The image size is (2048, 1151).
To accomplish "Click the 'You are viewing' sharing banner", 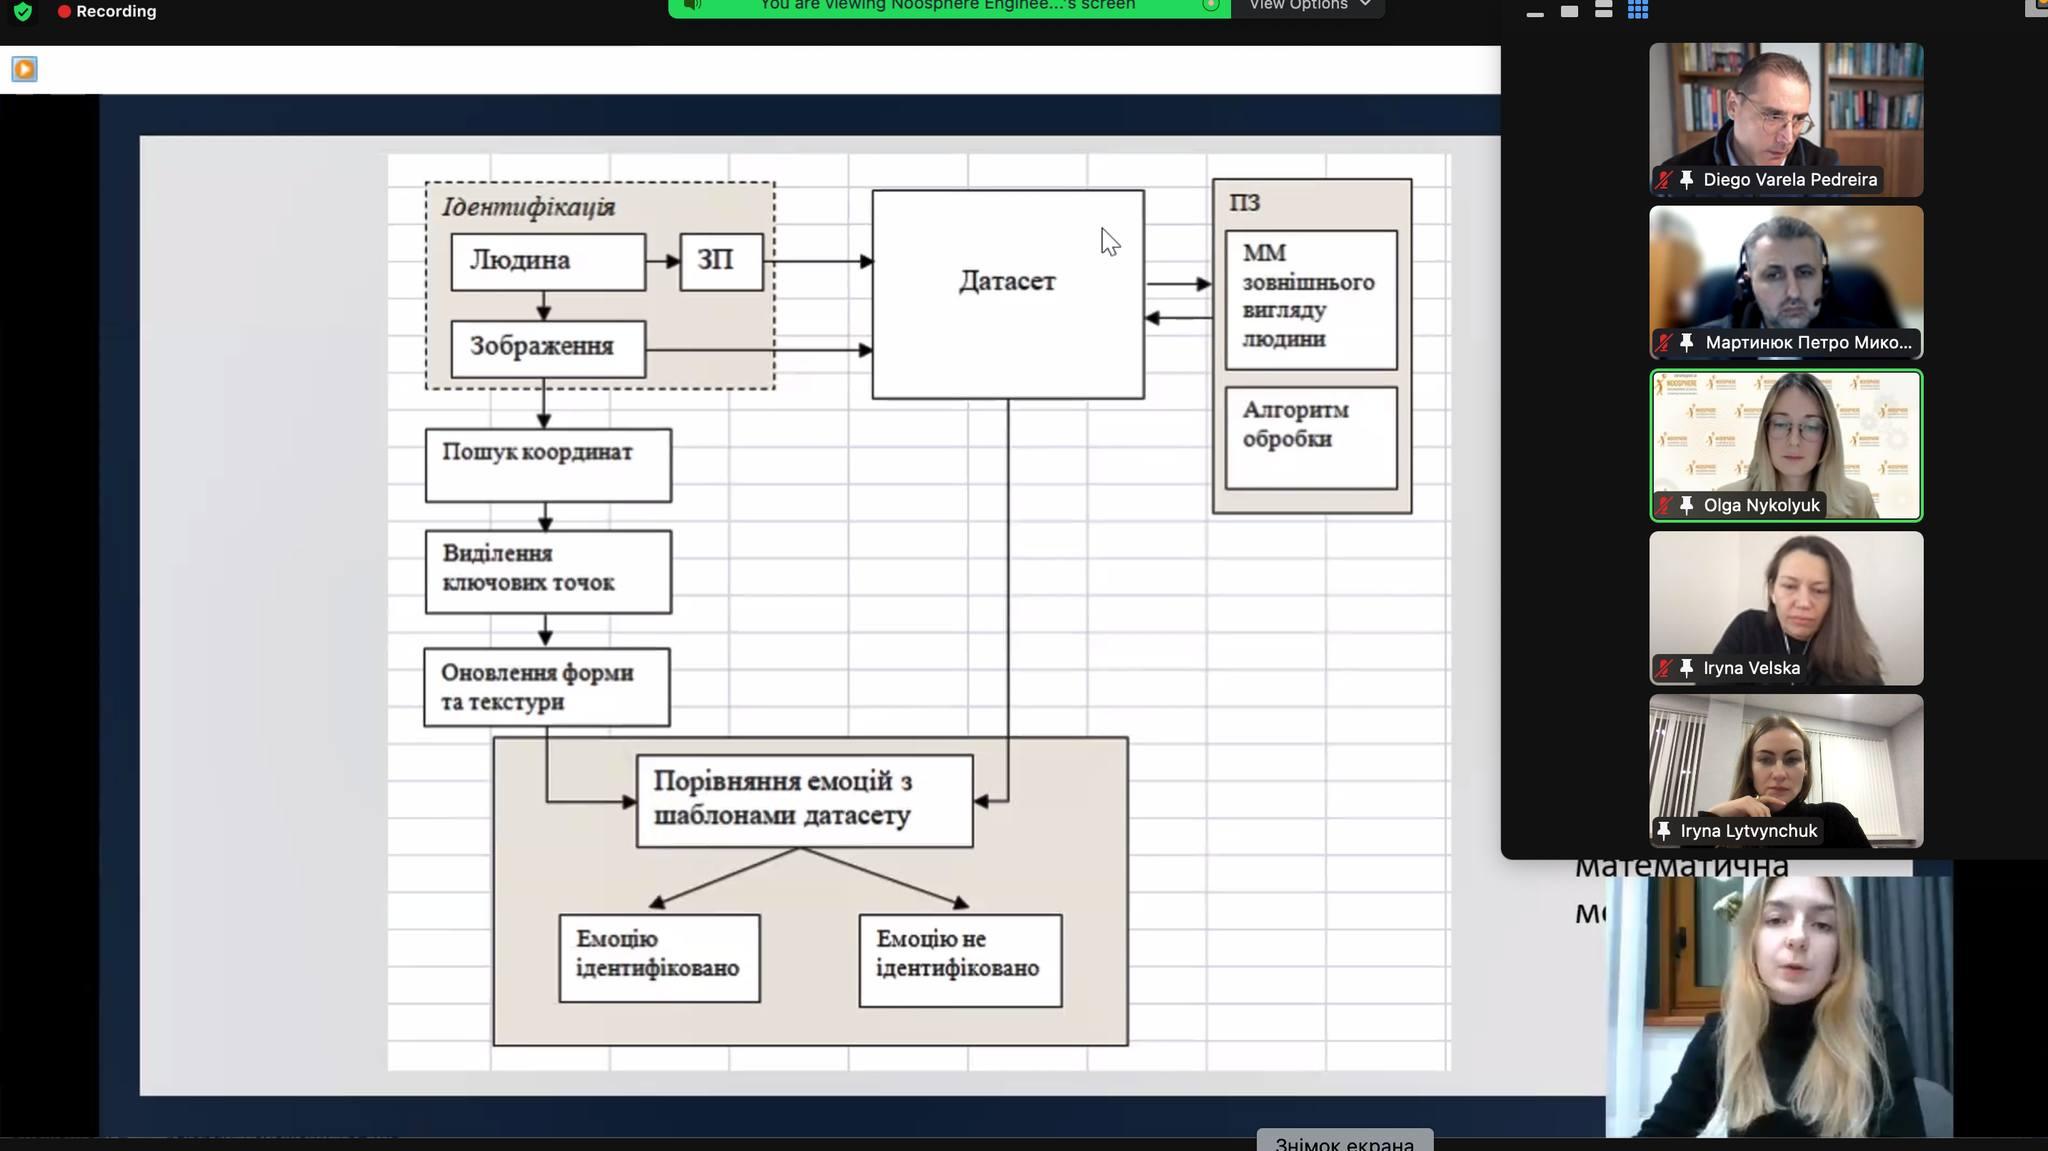I will point(947,6).
